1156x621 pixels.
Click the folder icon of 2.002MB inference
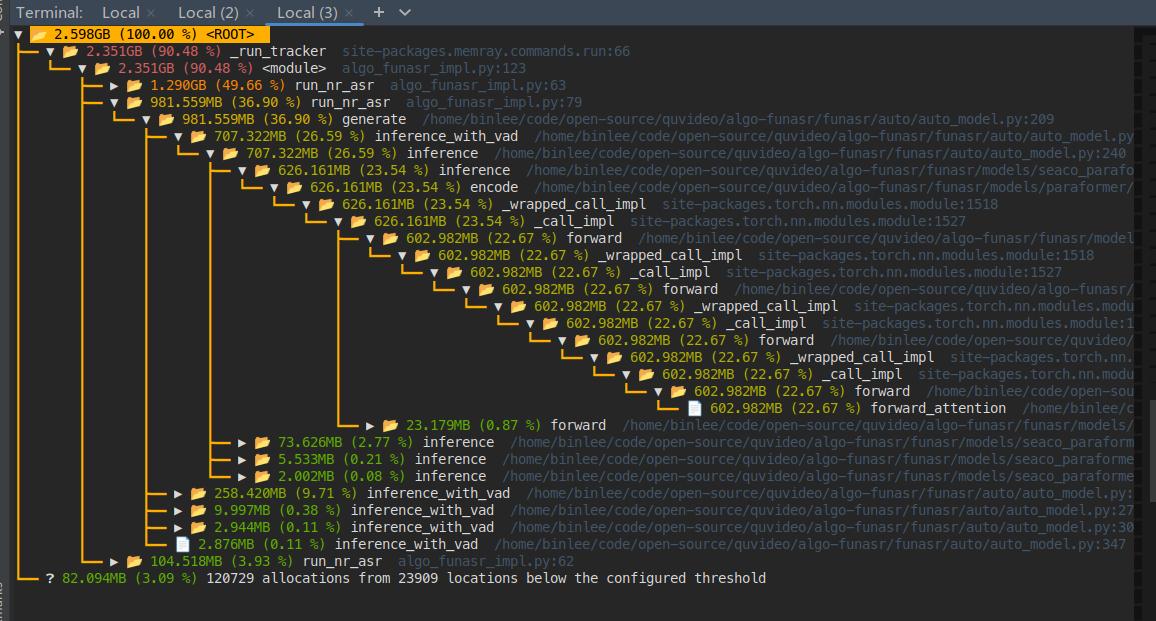pyautogui.click(x=262, y=476)
